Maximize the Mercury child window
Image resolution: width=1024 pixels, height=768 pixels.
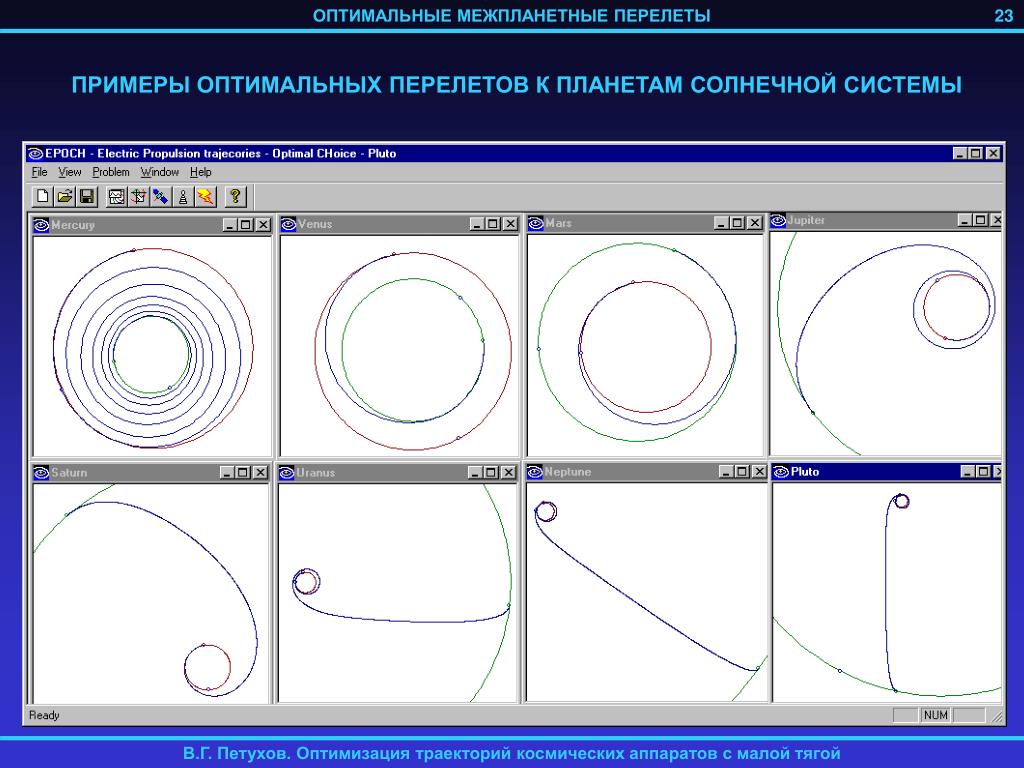pyautogui.click(x=246, y=225)
